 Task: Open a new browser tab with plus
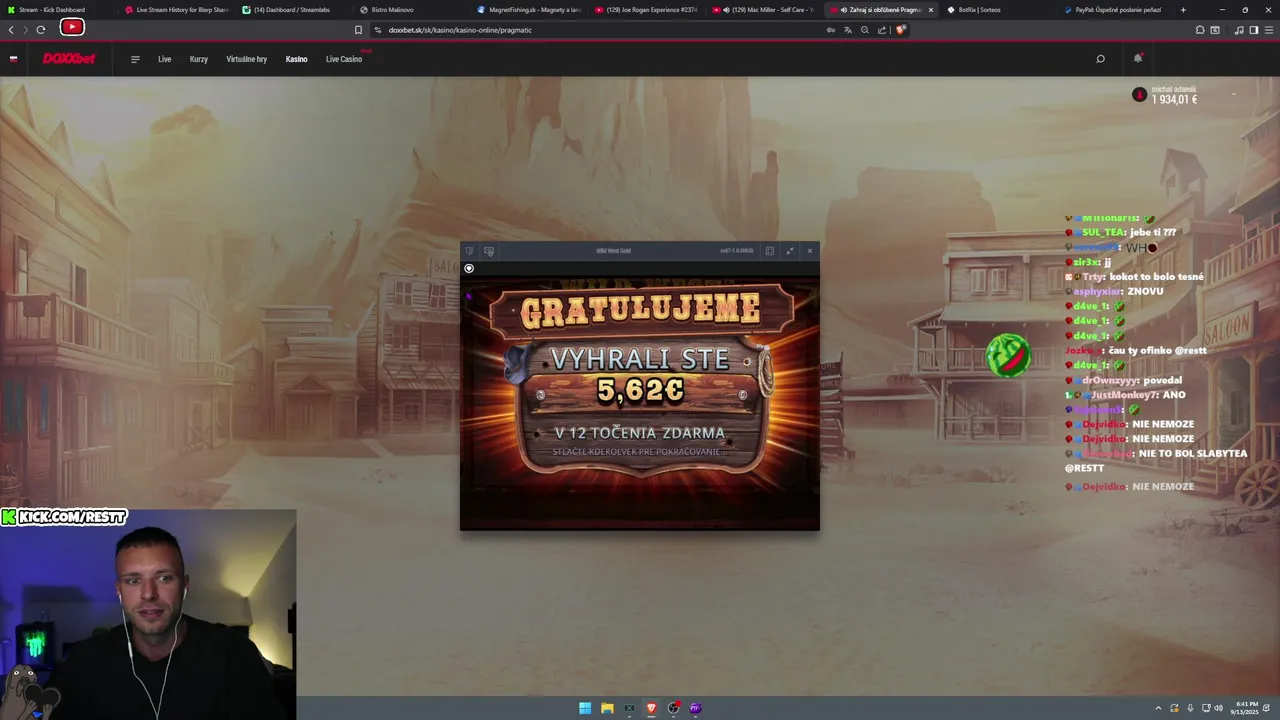[x=1183, y=10]
